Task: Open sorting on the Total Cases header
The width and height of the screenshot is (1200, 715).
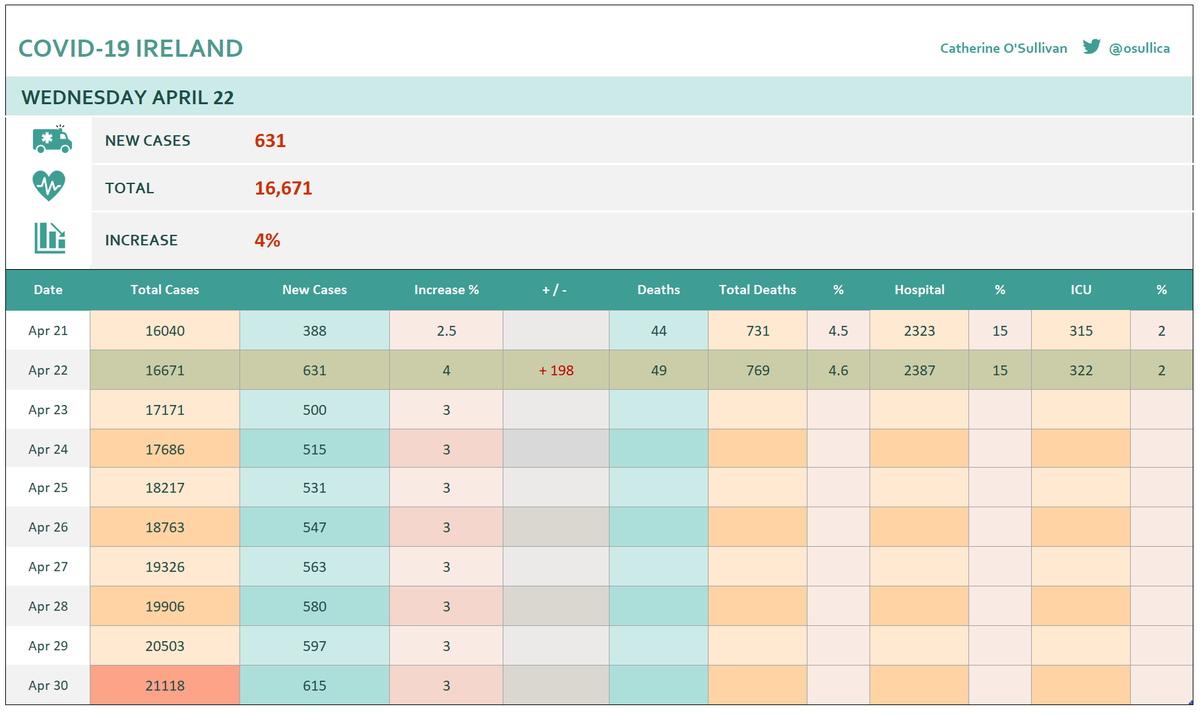Action: coord(164,290)
